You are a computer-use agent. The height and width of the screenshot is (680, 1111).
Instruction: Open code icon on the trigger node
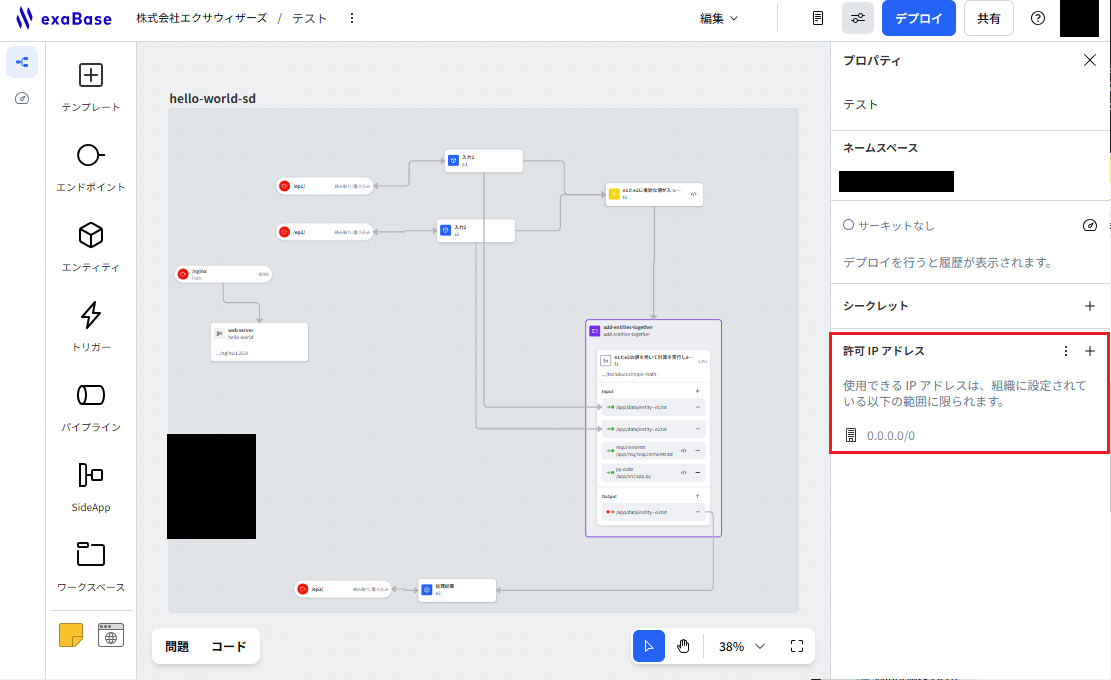tap(694, 194)
